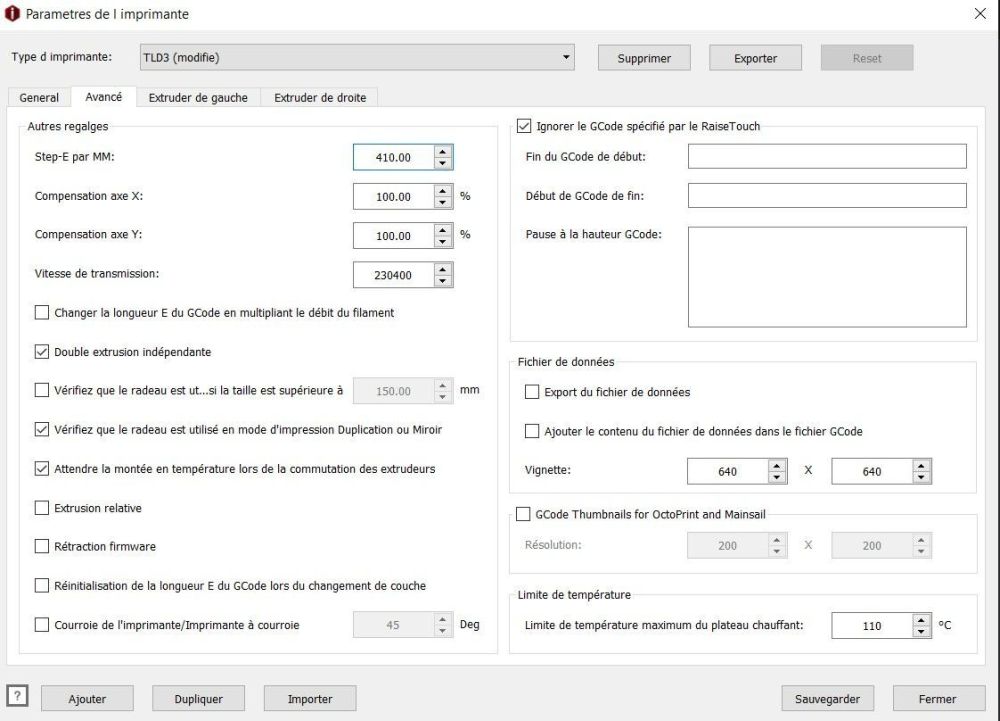Image resolution: width=1000 pixels, height=721 pixels.
Task: Click the Supprimer button
Action: (x=644, y=58)
